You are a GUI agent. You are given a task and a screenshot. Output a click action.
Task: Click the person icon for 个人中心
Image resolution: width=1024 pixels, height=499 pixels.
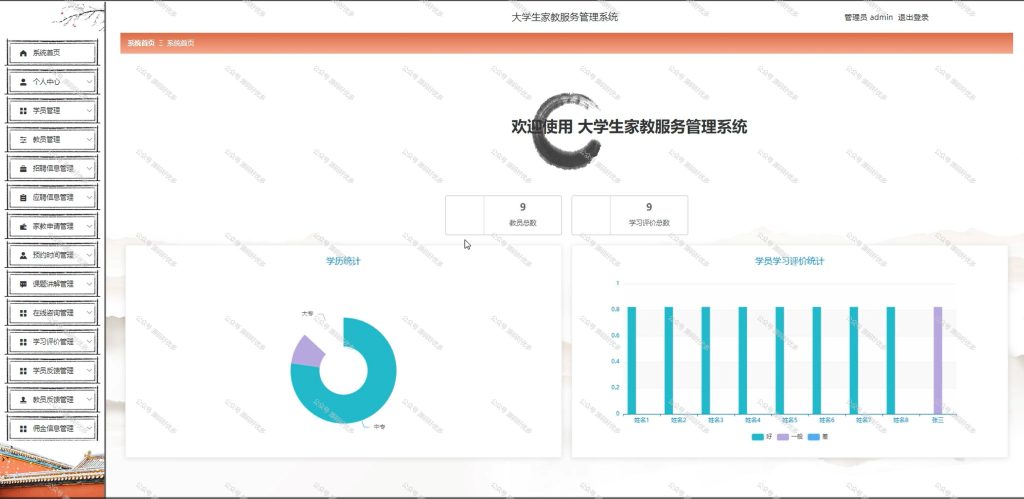coord(24,82)
